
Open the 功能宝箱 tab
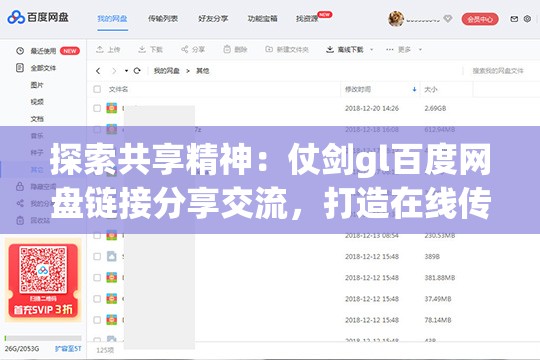tap(263, 19)
